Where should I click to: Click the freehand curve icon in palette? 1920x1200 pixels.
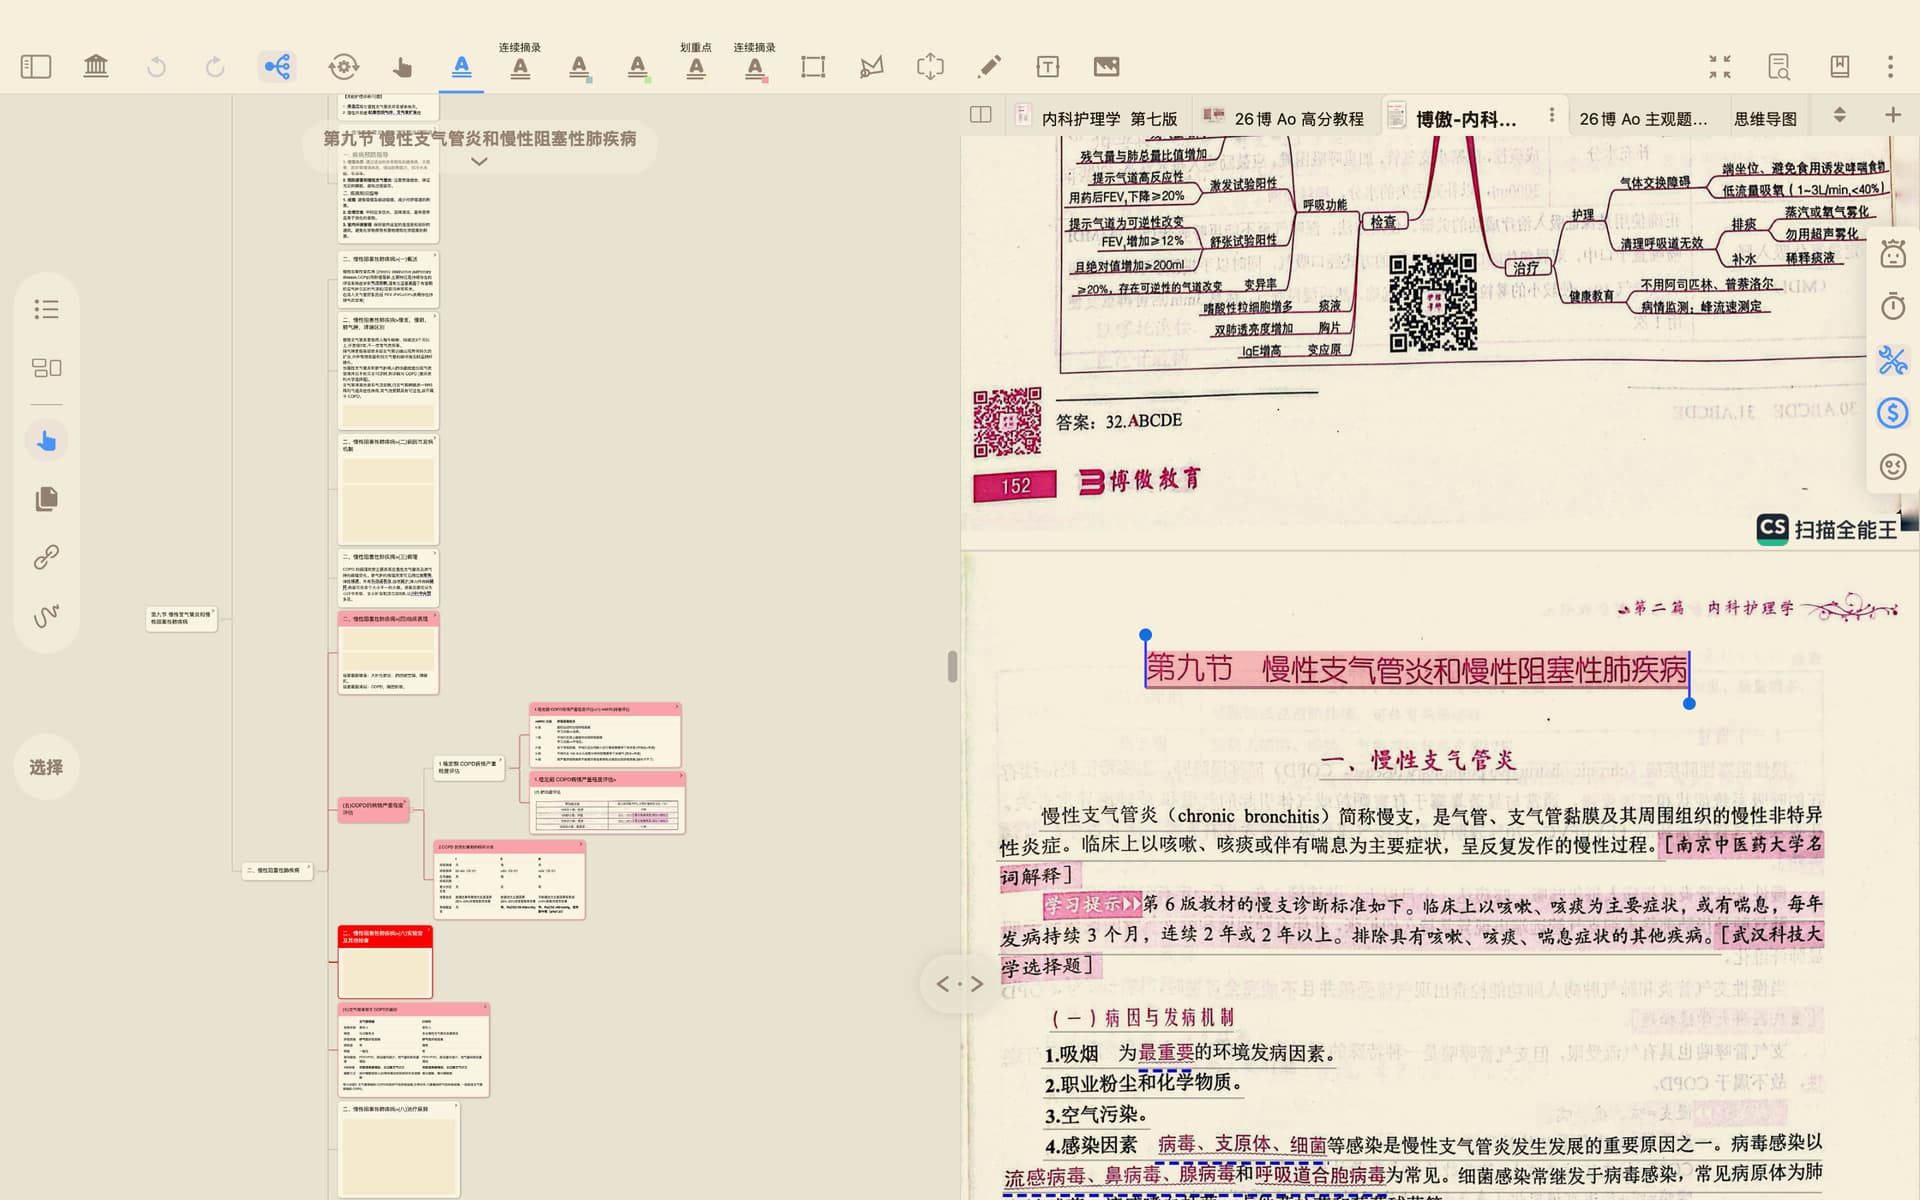tap(46, 616)
